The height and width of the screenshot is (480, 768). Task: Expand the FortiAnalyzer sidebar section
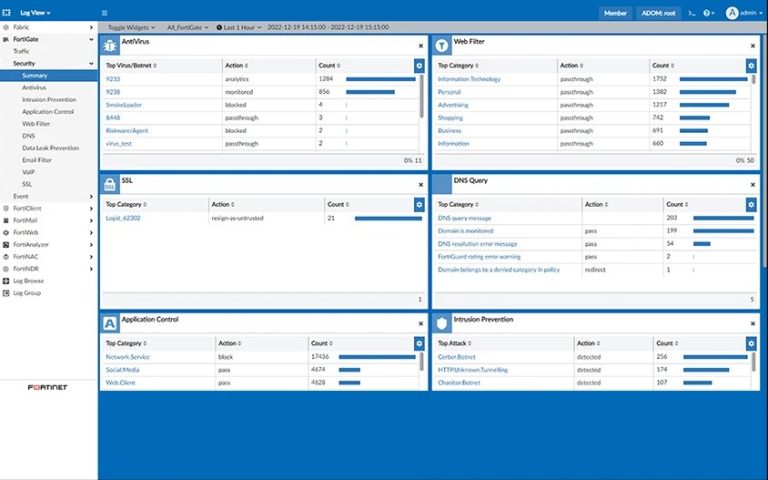[x=91, y=245]
